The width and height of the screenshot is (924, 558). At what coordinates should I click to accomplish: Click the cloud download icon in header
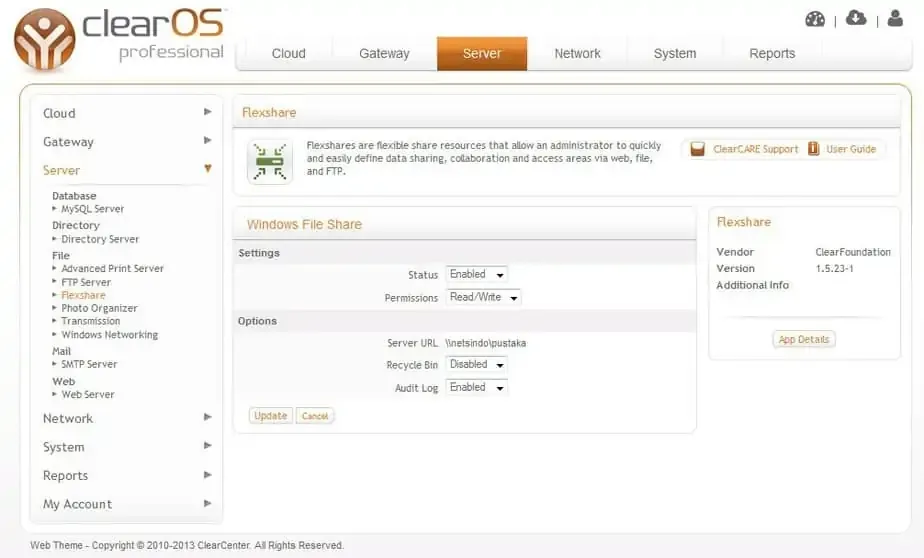pos(856,18)
